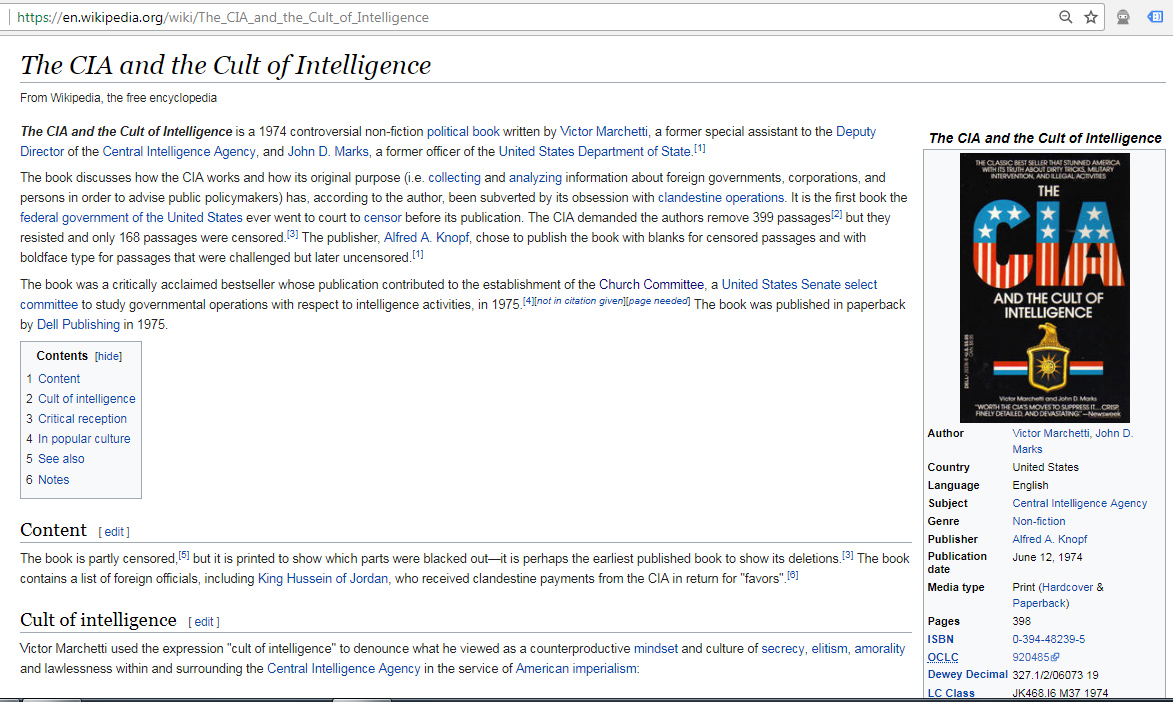The image size is (1173, 702).
Task: Go to Critical reception section in Contents
Action: coord(82,419)
